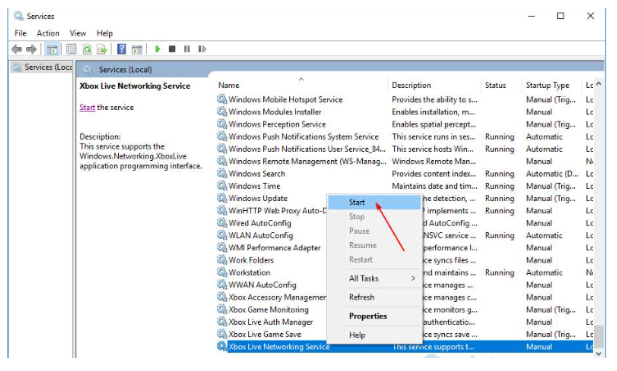Open the blue Help toolbar icon
The height and width of the screenshot is (371, 617).
[122, 49]
